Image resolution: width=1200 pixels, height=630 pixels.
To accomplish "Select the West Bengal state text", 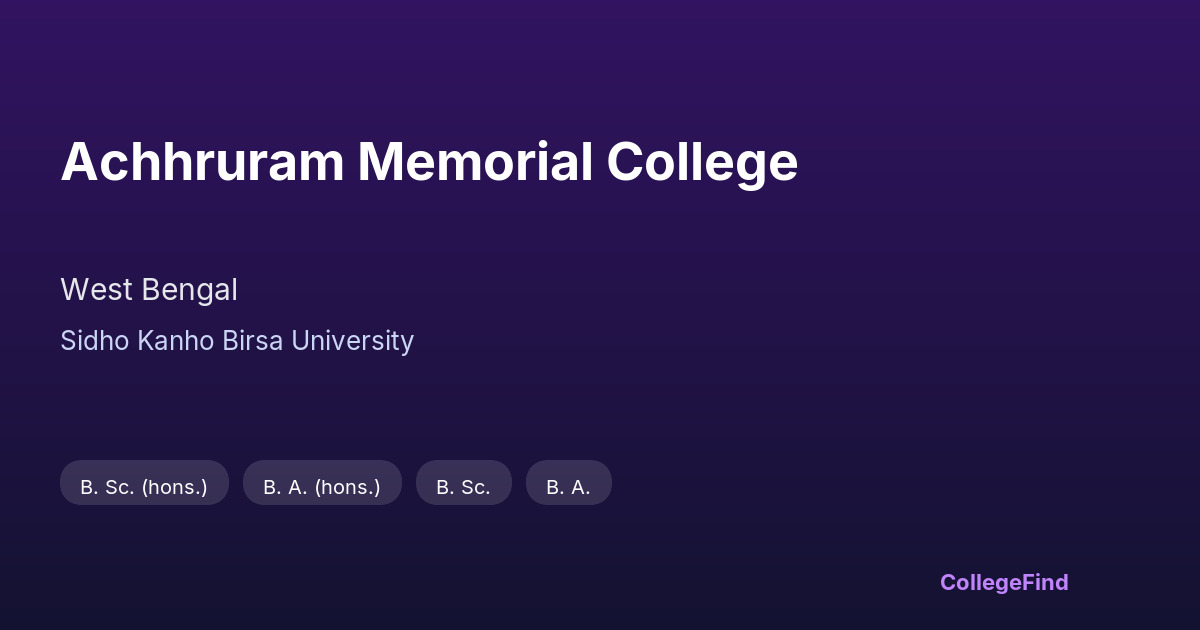I will coord(149,290).
